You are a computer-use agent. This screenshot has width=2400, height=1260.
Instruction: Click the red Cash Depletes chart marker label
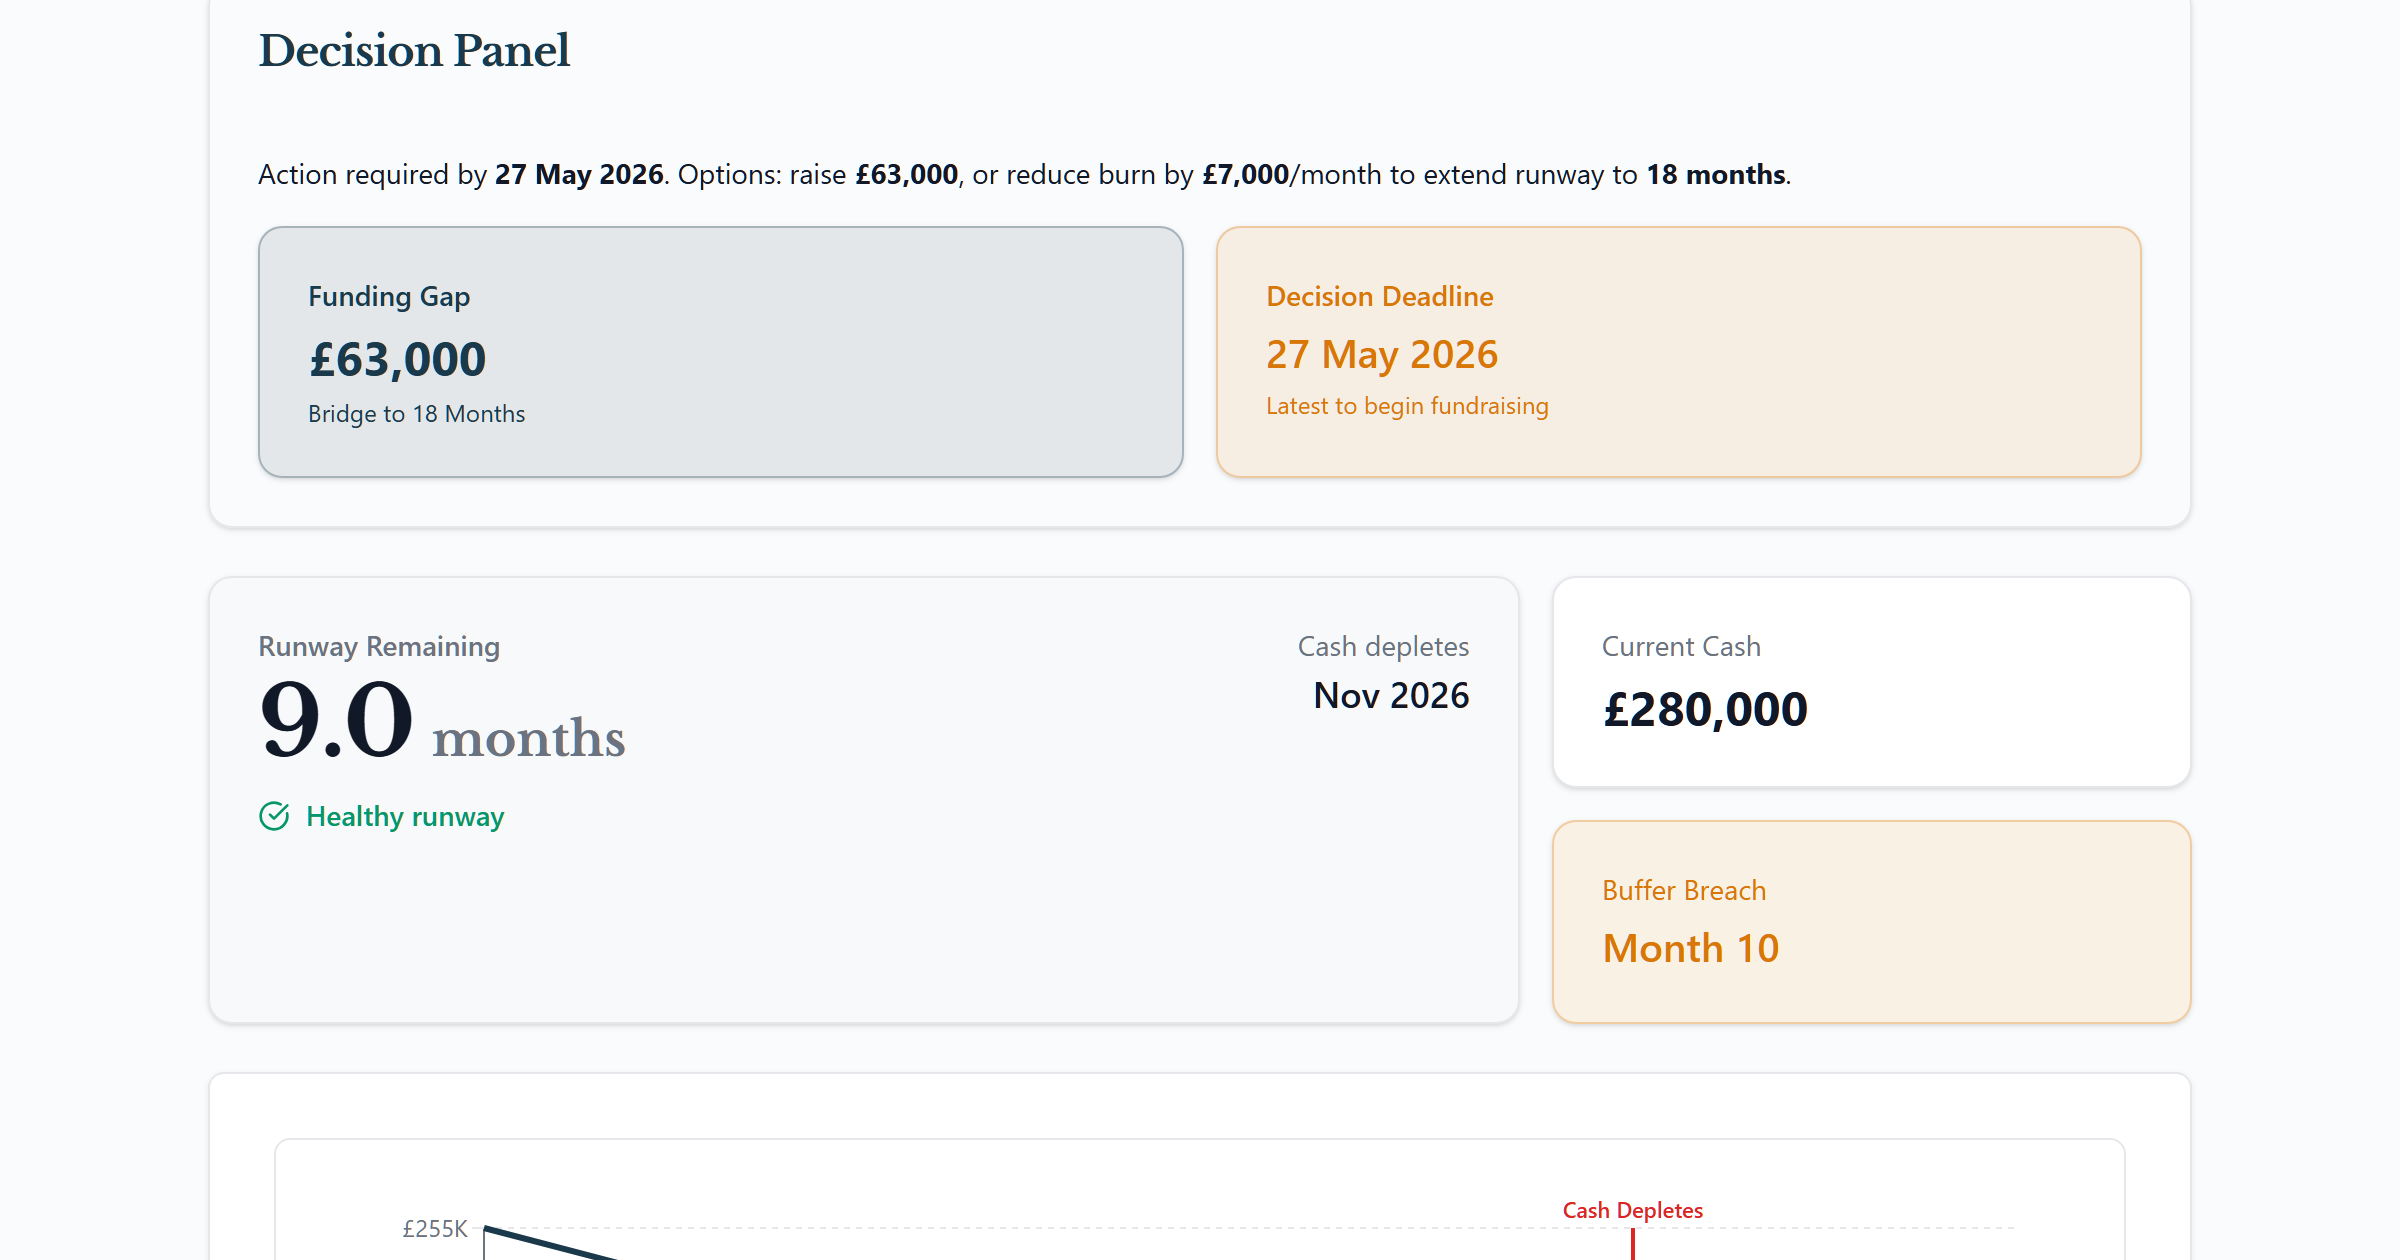click(x=1632, y=1211)
